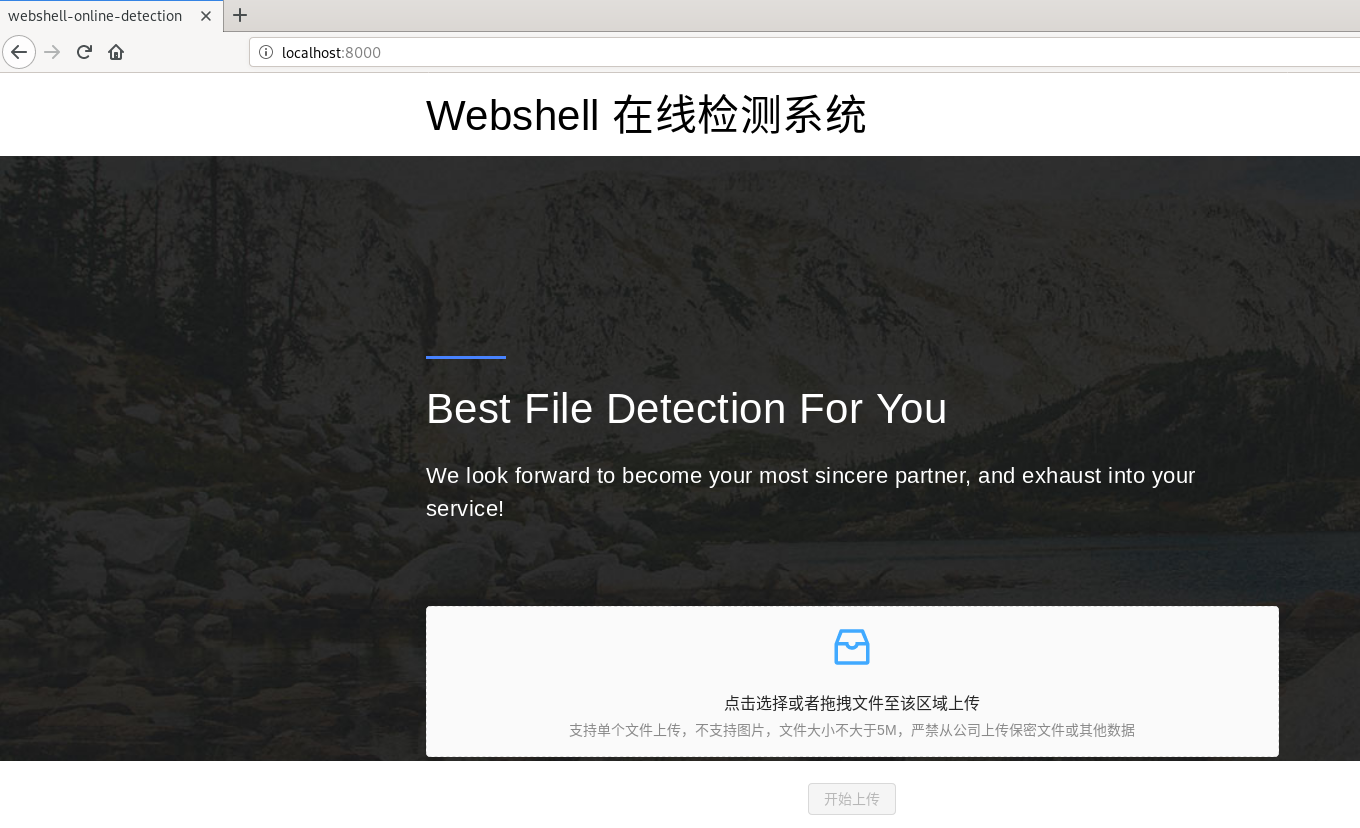Click the 开始上传 button
The width and height of the screenshot is (1360, 828).
click(852, 799)
